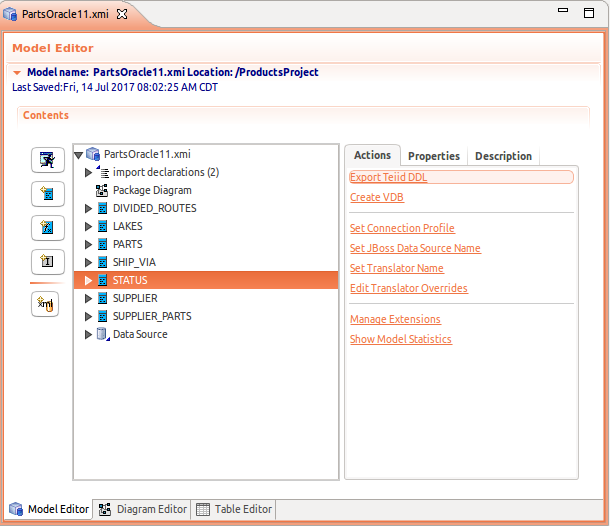This screenshot has width=610, height=526.
Task: Close the PartsOracle11.xmi editor tab
Action: [122, 14]
